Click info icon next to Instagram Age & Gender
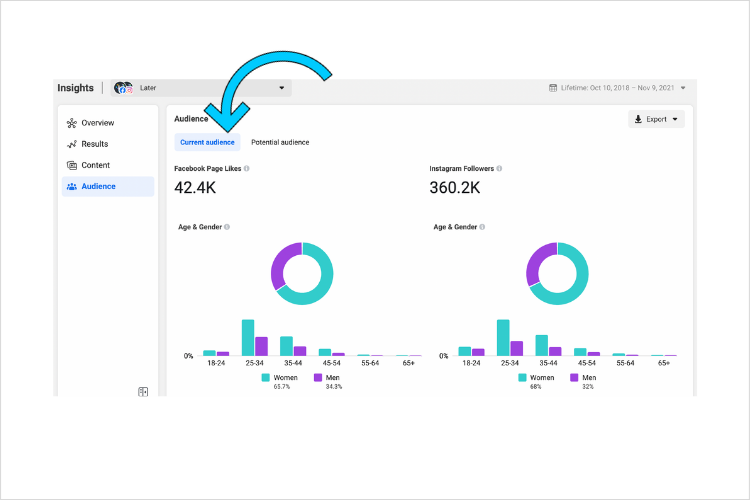Screen dimensions: 750x500 (482, 227)
